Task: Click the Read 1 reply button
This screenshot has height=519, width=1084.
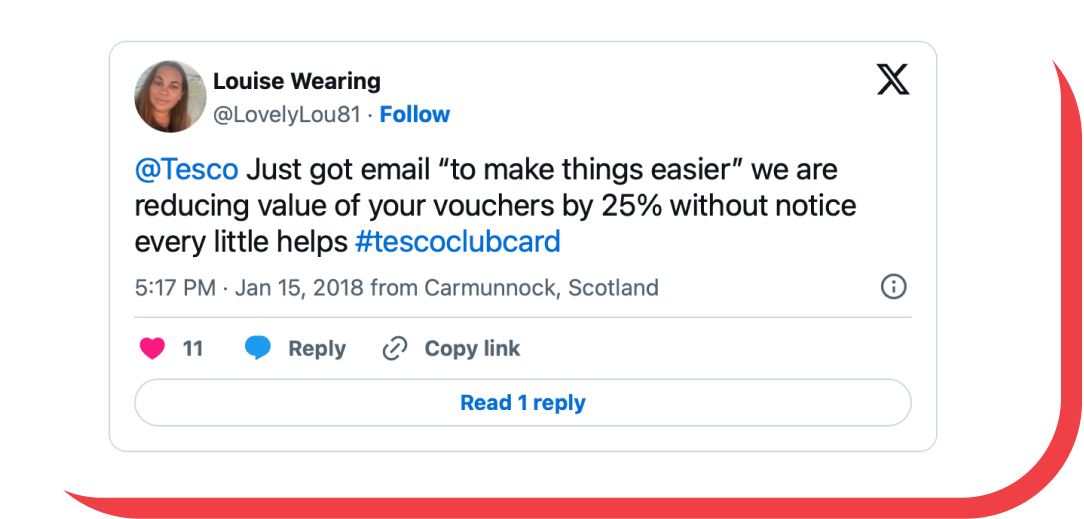Action: [x=522, y=403]
